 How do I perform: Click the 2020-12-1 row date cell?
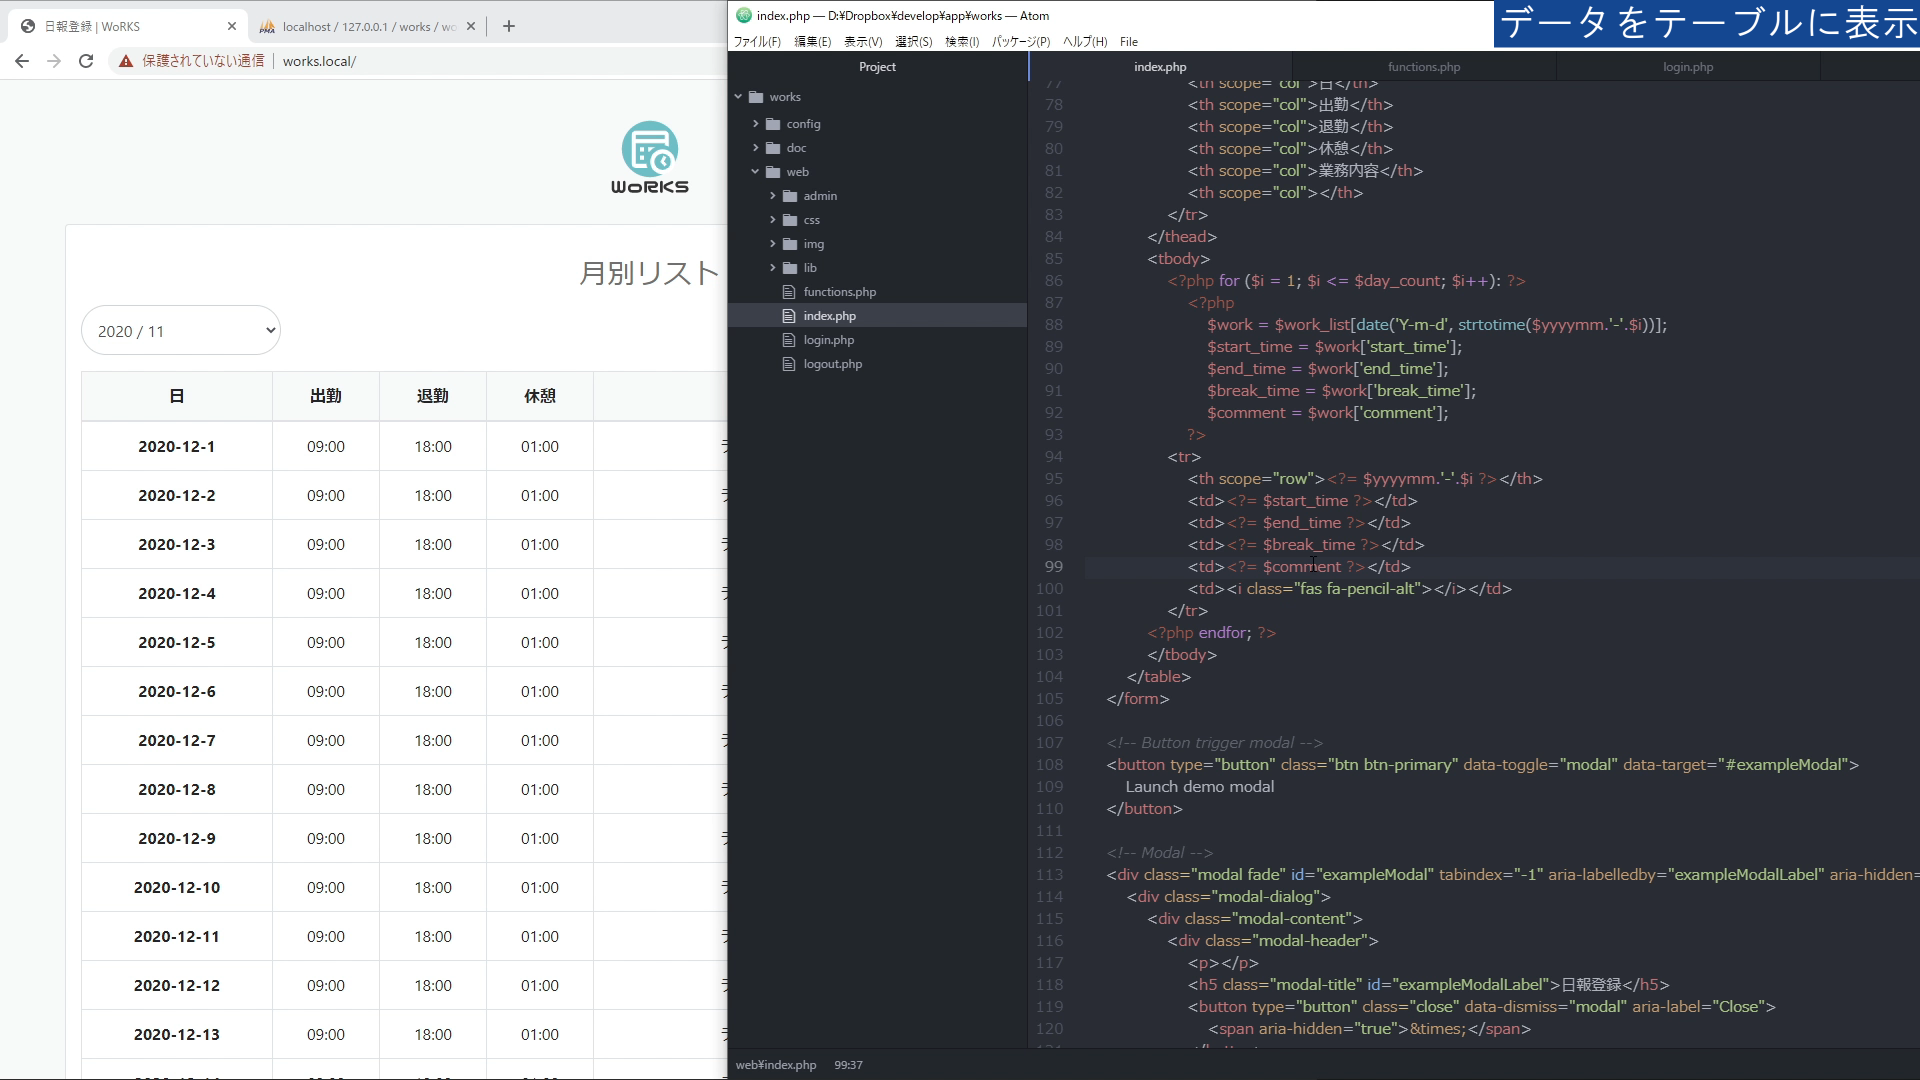point(177,447)
